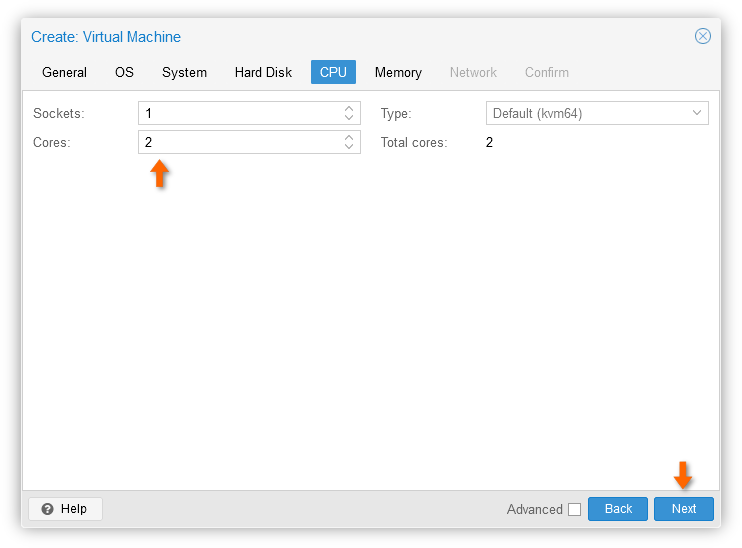Click the Next button
The width and height of the screenshot is (742, 548).
click(x=683, y=509)
